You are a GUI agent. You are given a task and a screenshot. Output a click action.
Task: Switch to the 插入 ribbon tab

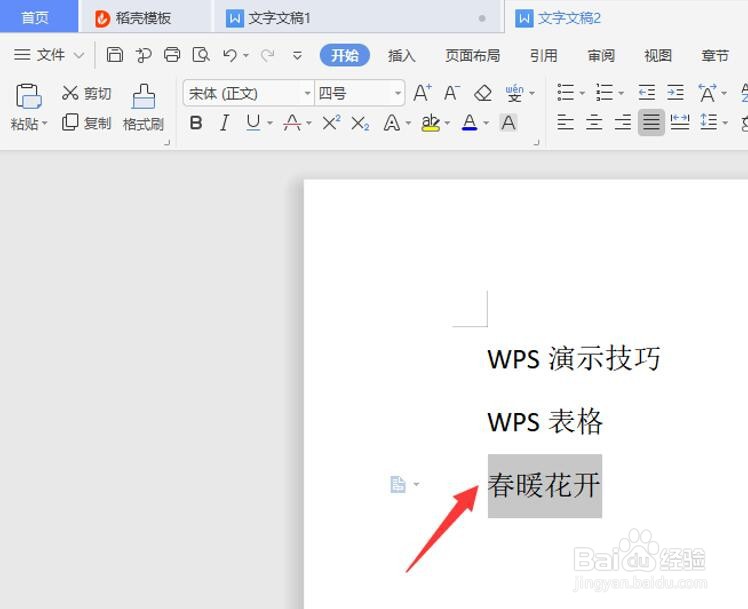(x=402, y=56)
